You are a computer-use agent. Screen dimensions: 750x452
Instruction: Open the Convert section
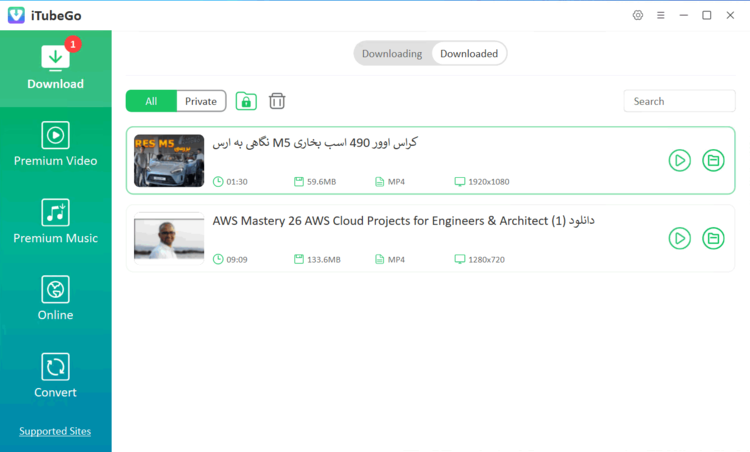55,375
